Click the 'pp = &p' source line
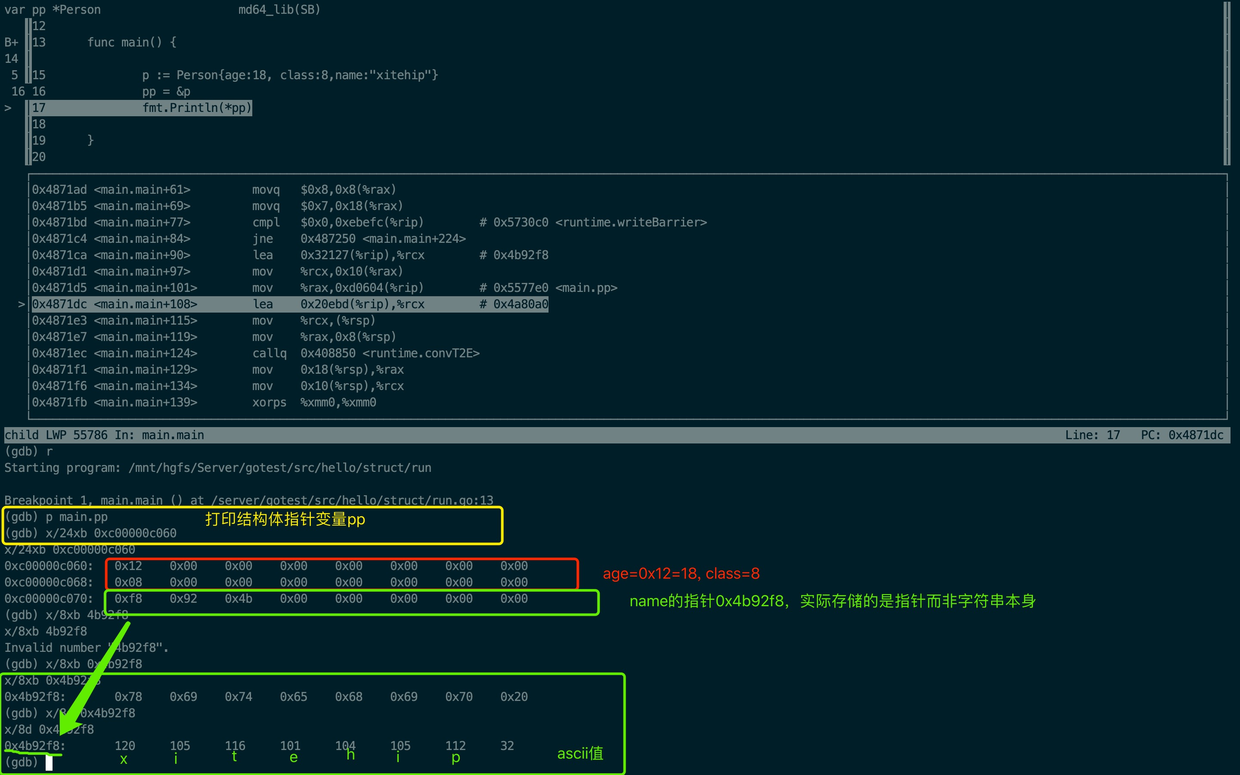The image size is (1240, 775). [166, 91]
